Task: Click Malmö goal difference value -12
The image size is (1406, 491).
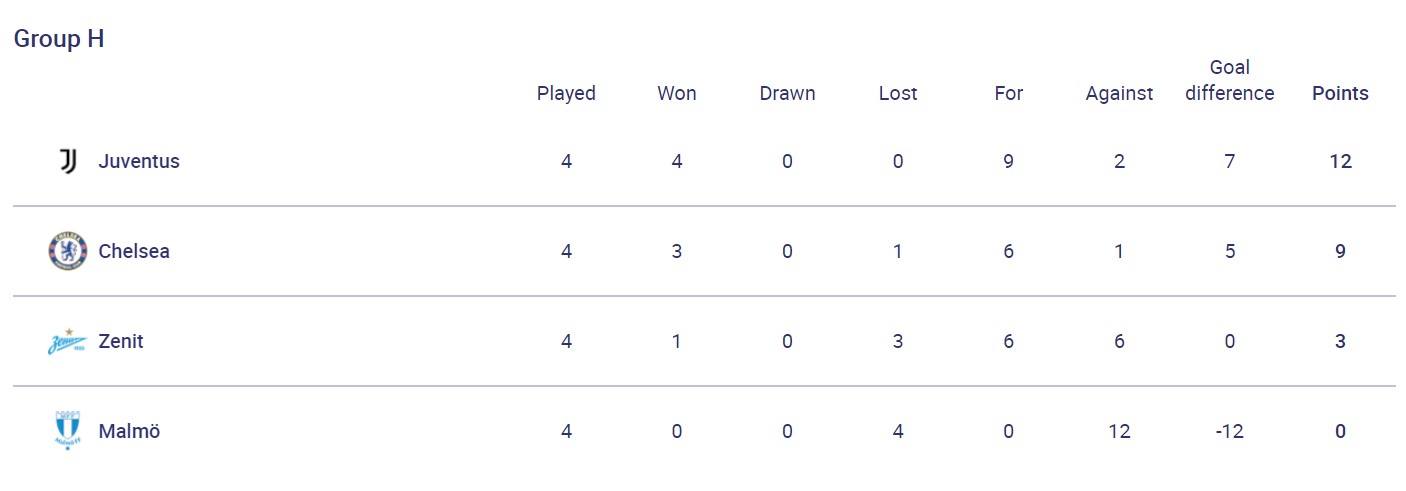Action: click(1229, 431)
